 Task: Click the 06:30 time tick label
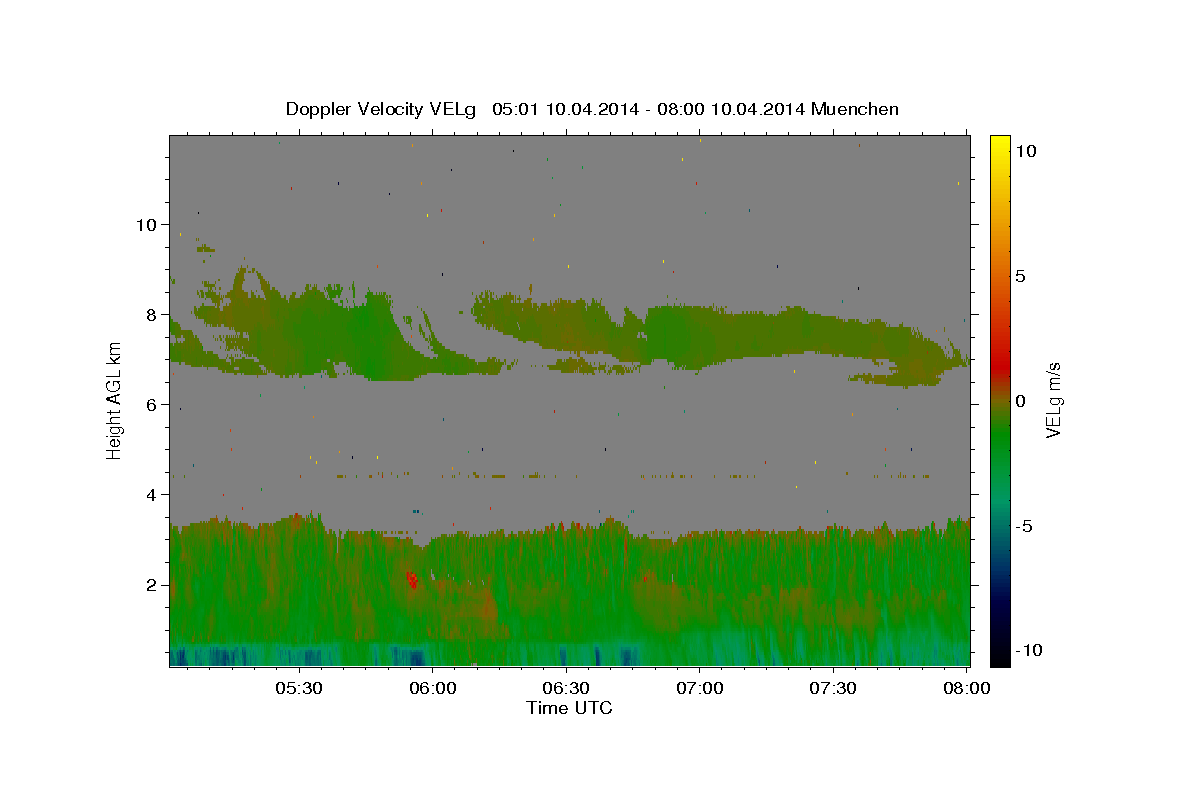point(566,688)
